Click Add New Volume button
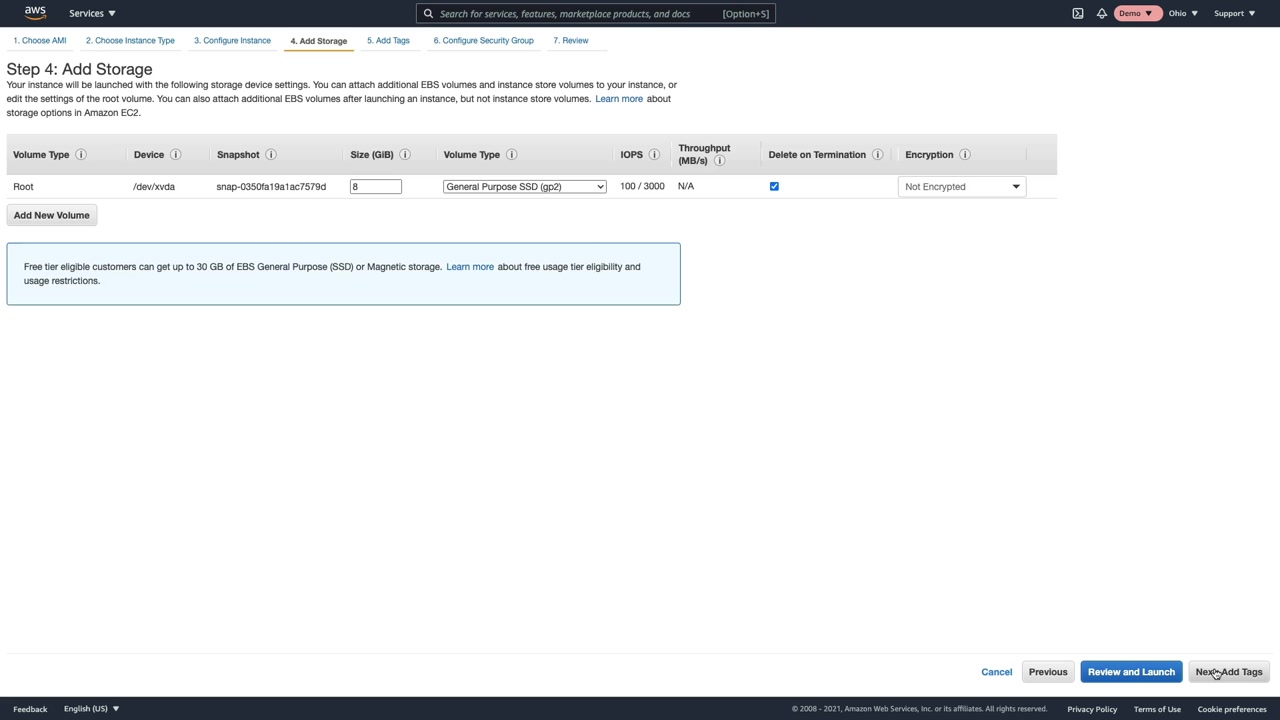Screen dimensions: 1280x720 pos(52,215)
